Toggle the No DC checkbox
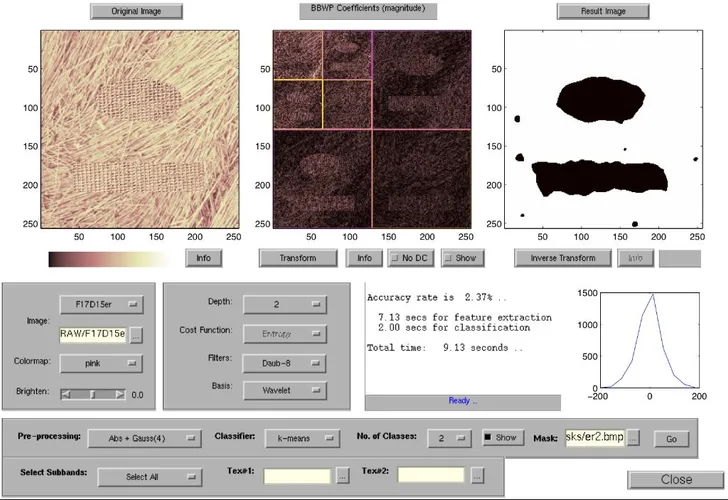This screenshot has width=728, height=500. 410,258
